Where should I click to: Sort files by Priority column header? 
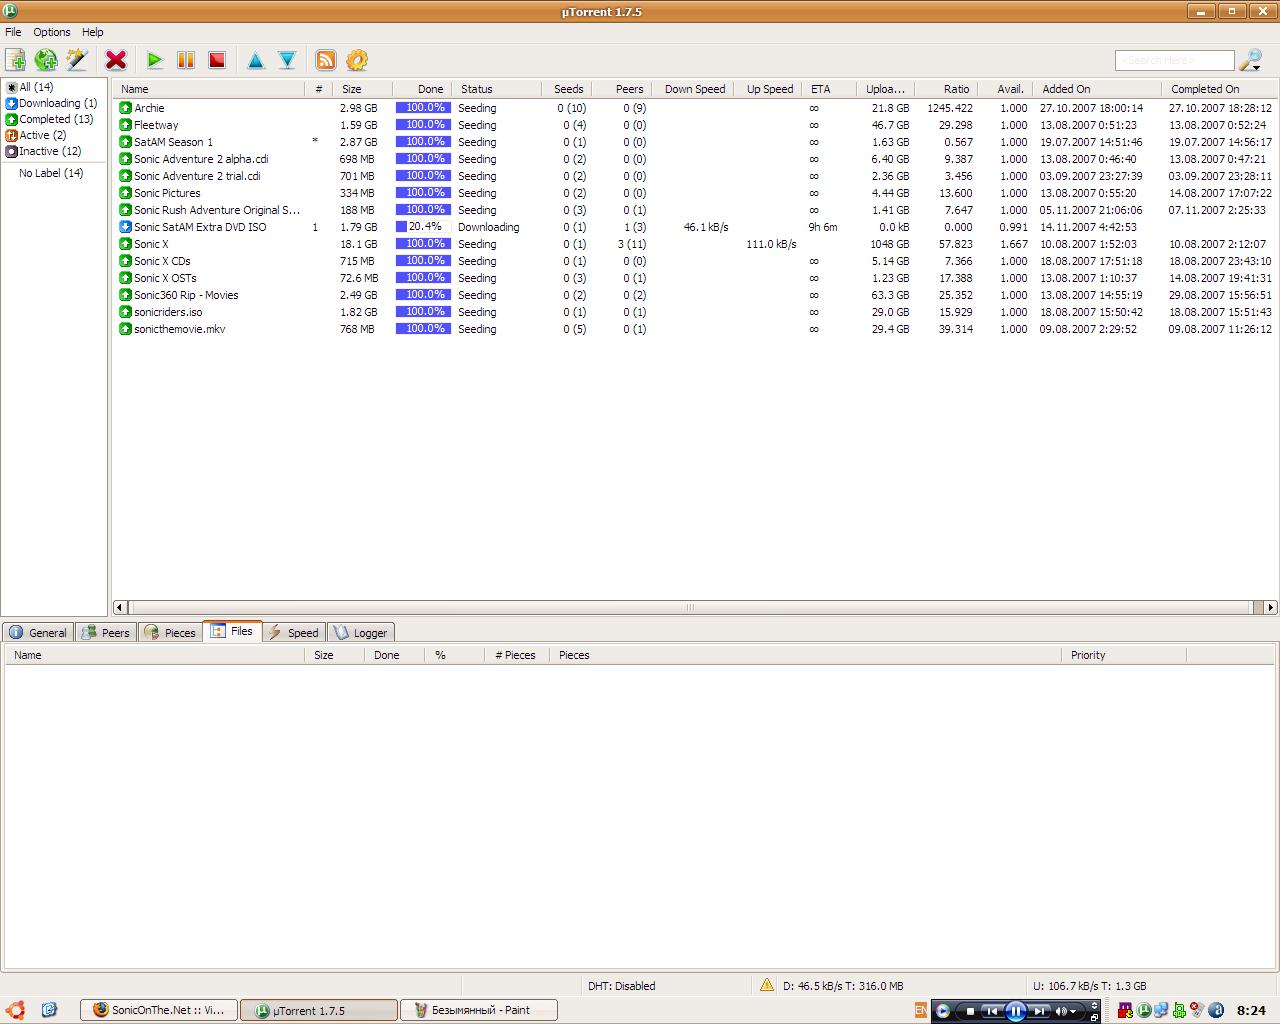[x=1123, y=655]
